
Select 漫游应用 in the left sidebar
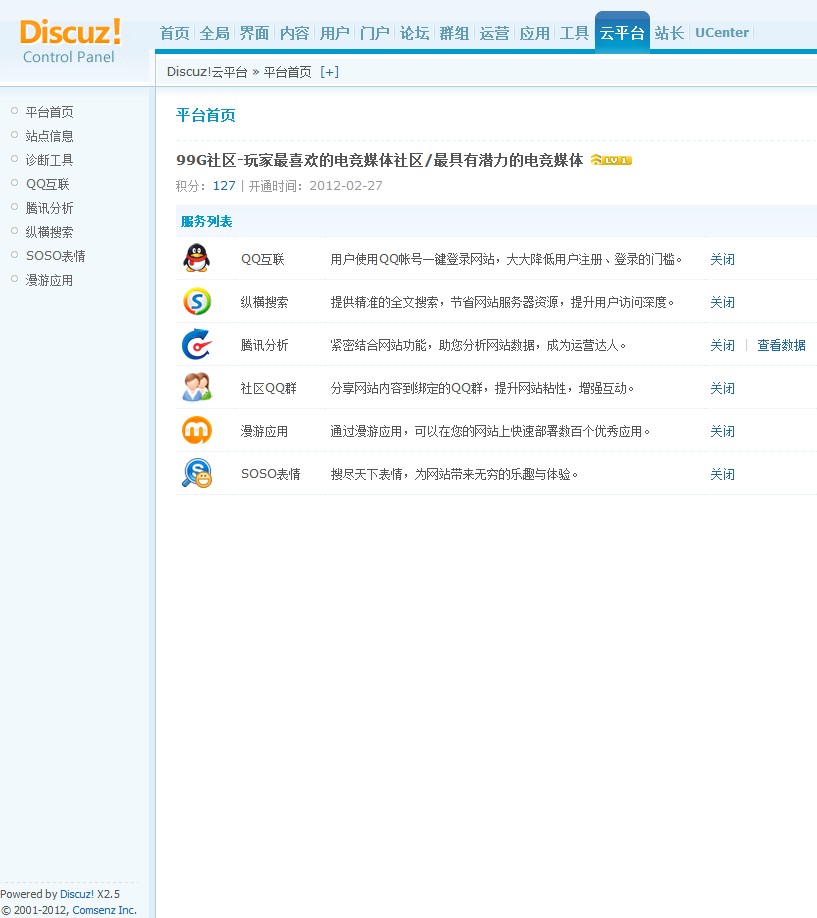coord(50,280)
